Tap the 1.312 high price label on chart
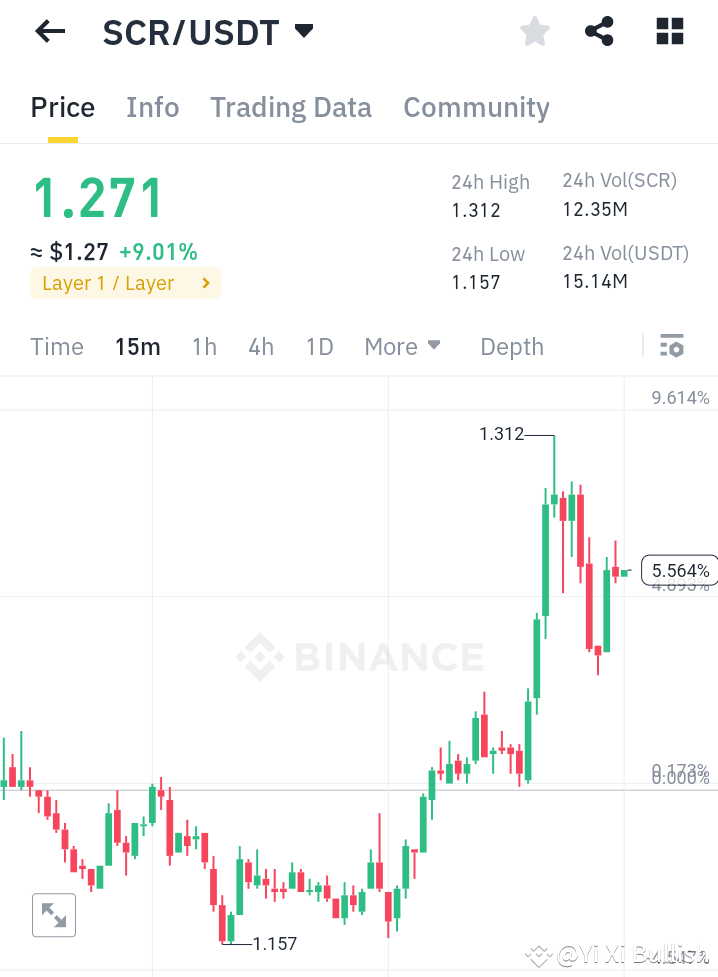Screen dimensions: 718x977 click(503, 434)
